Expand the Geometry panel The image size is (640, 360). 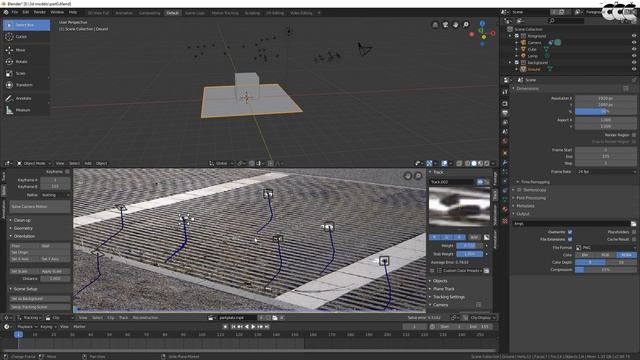22,228
